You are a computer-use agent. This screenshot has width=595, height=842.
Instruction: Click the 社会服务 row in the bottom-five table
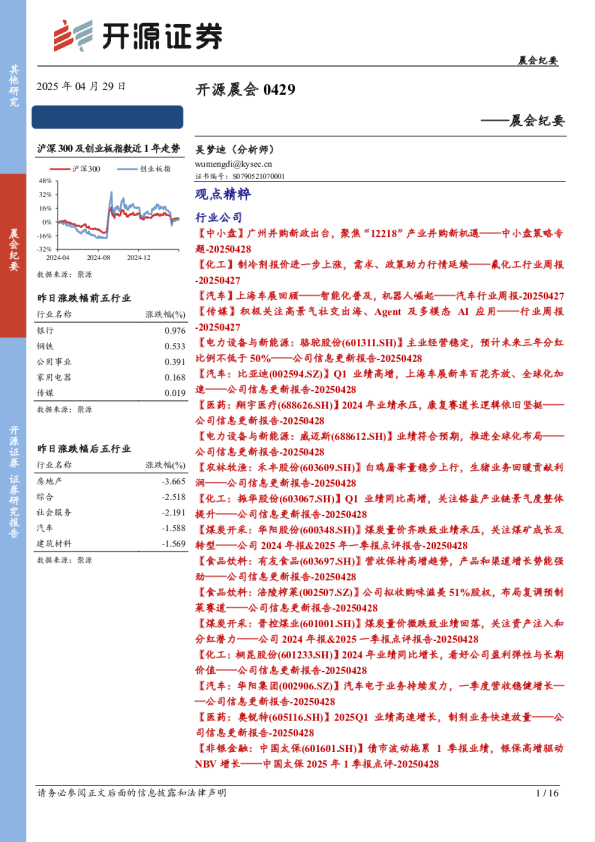click(x=111, y=512)
